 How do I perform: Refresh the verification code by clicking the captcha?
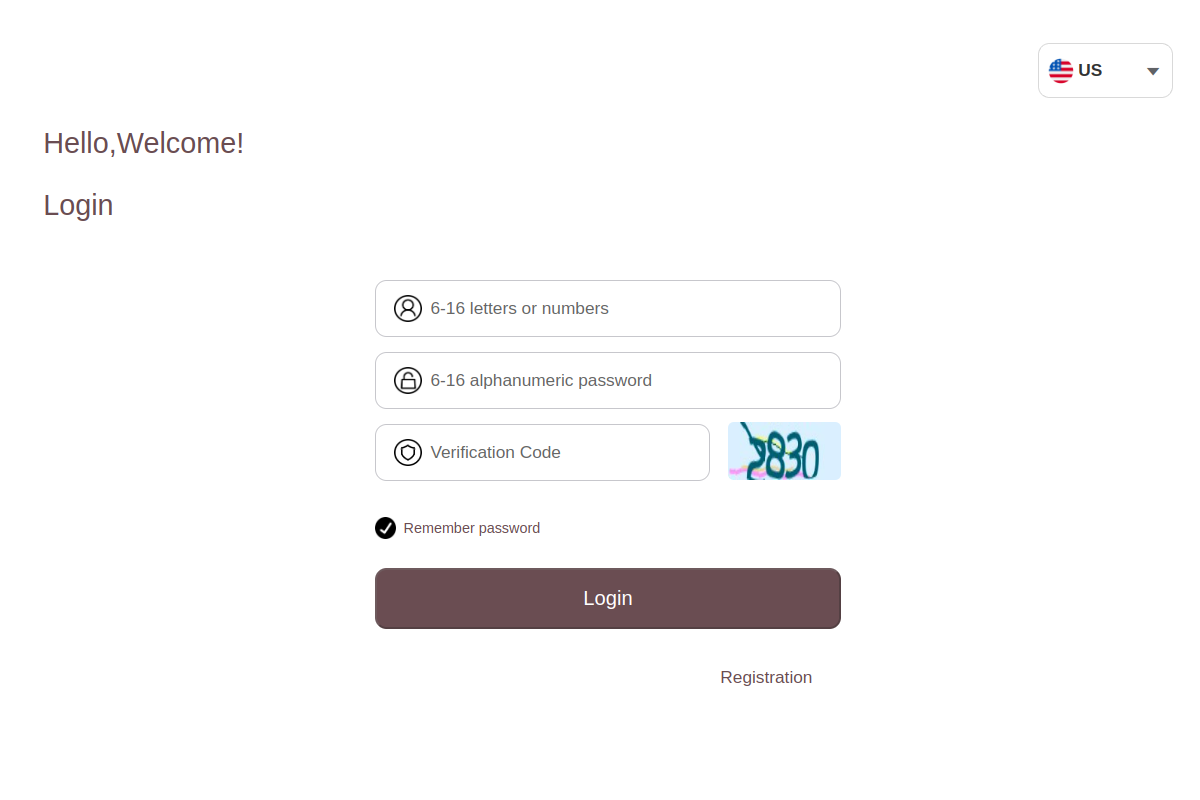[784, 450]
